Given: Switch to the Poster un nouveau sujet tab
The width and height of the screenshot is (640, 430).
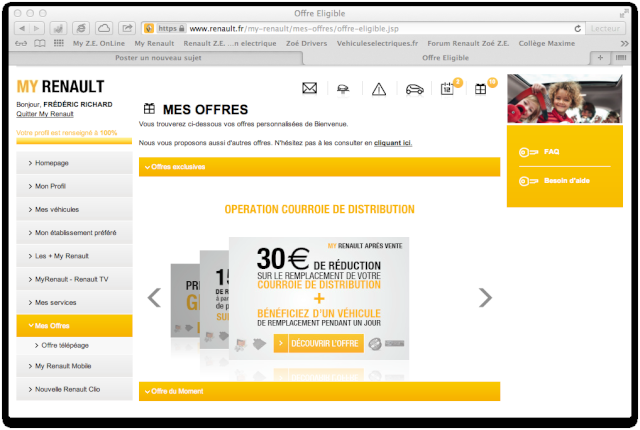Looking at the screenshot, I should tap(158, 58).
